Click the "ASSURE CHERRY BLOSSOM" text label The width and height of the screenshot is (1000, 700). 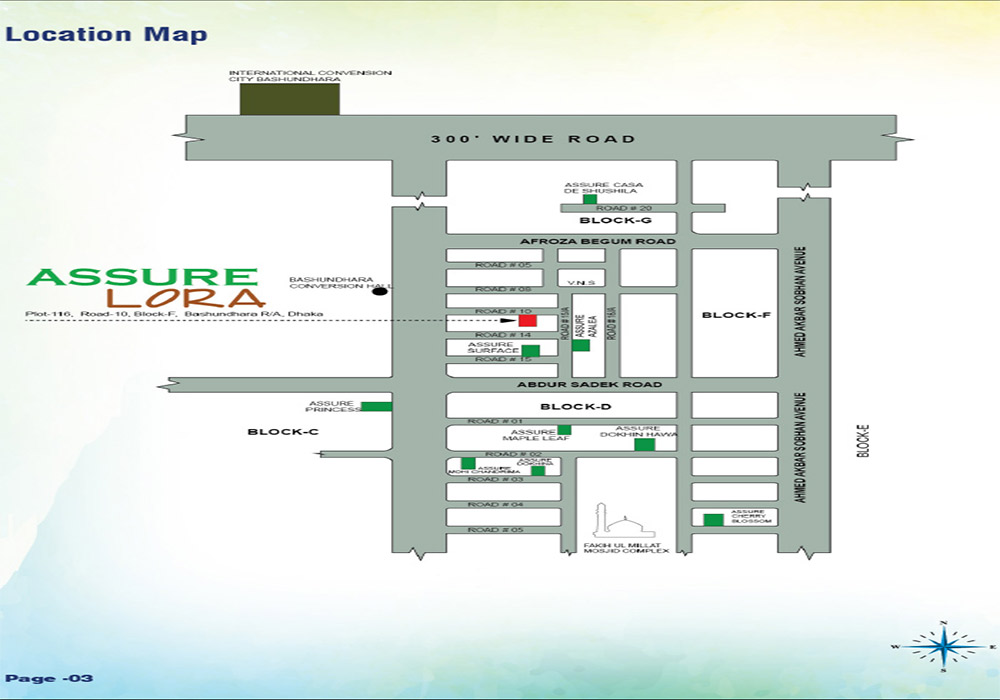pyautogui.click(x=751, y=516)
